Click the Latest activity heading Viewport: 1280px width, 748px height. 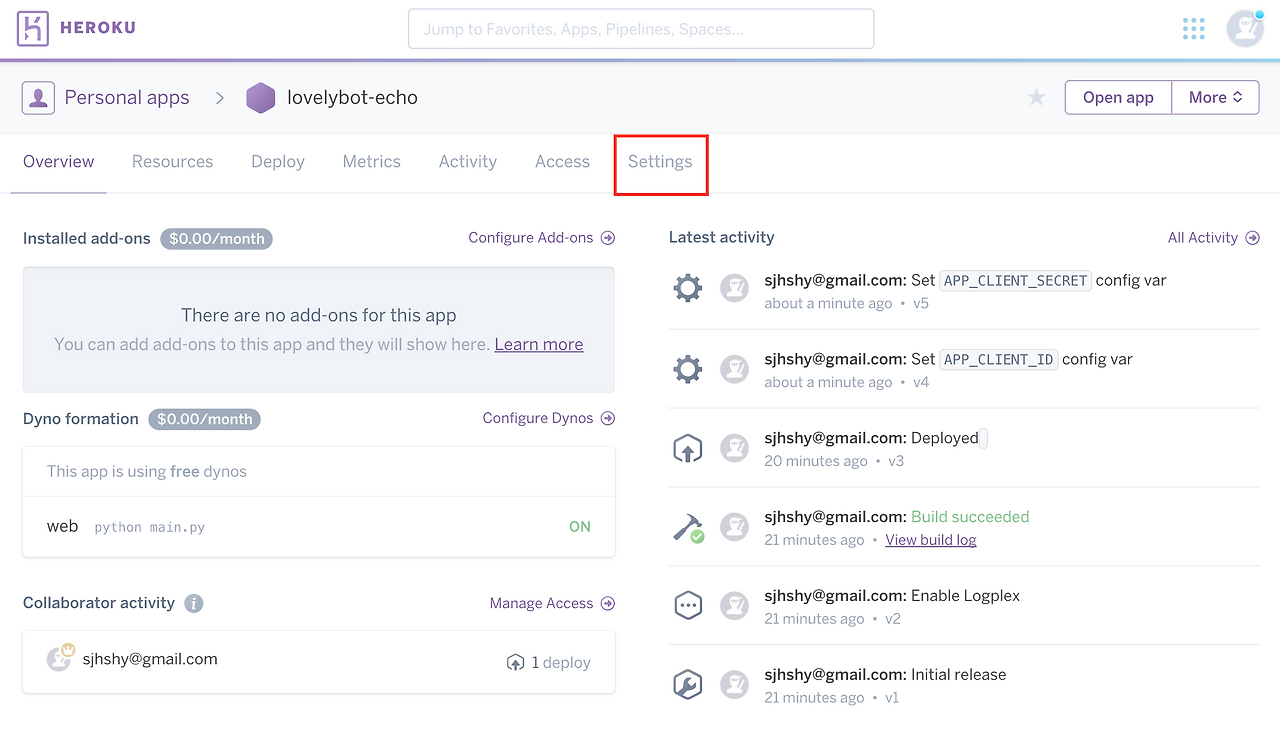pos(722,238)
